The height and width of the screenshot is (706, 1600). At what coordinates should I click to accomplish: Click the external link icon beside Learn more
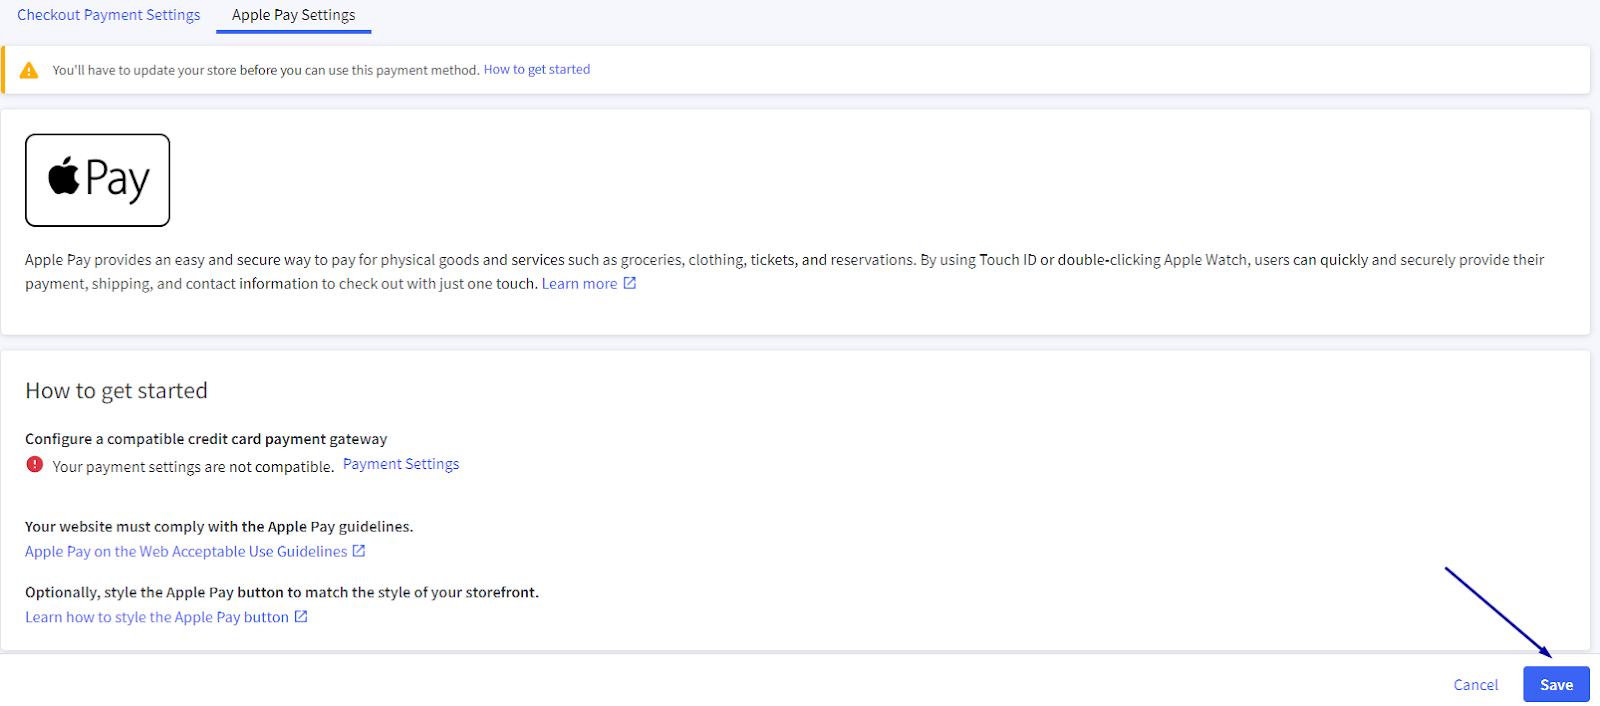click(x=630, y=283)
